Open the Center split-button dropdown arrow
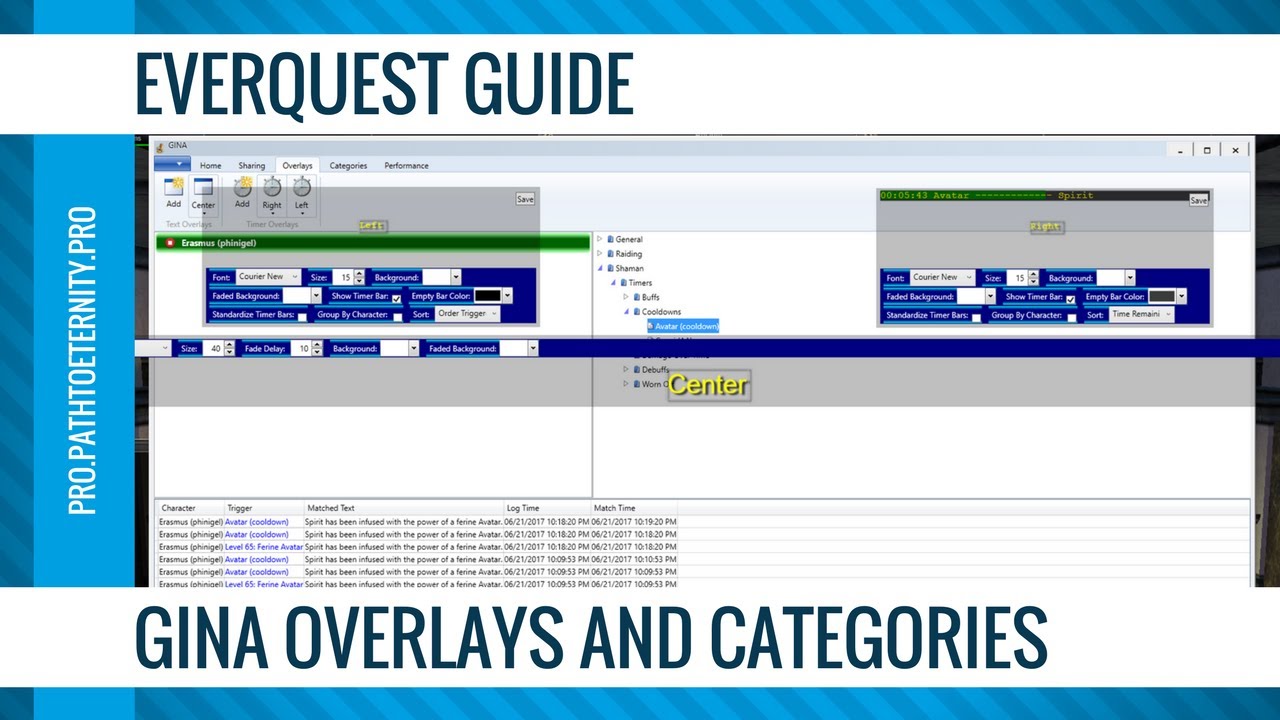Image resolution: width=1280 pixels, height=720 pixels. (204, 213)
